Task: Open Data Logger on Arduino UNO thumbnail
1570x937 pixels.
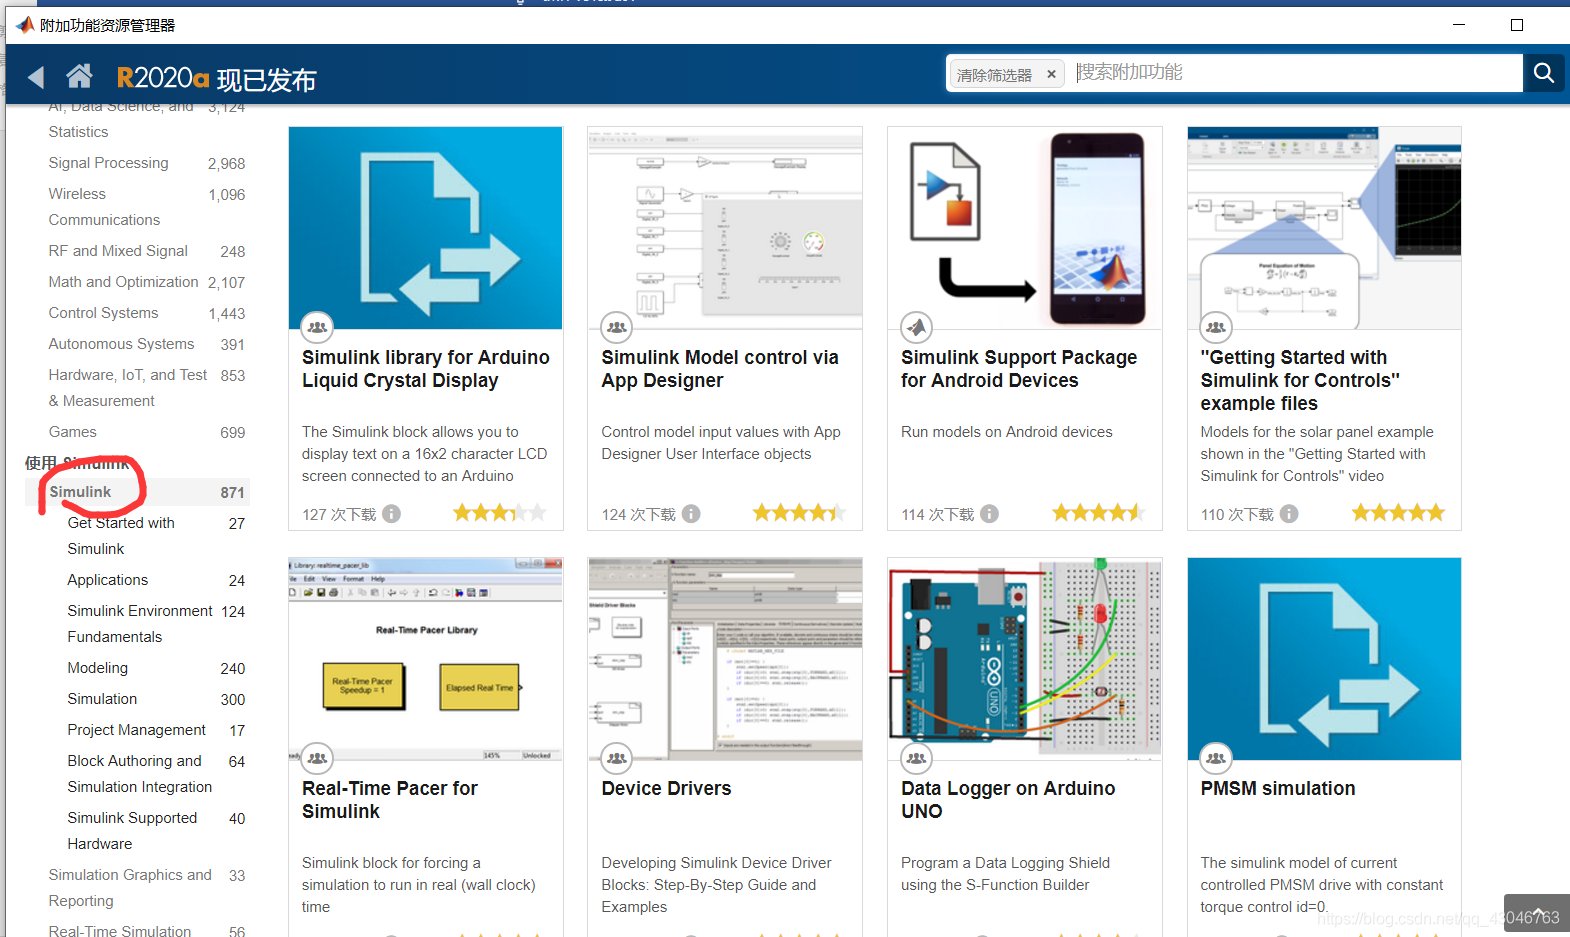Action: coord(1024,659)
